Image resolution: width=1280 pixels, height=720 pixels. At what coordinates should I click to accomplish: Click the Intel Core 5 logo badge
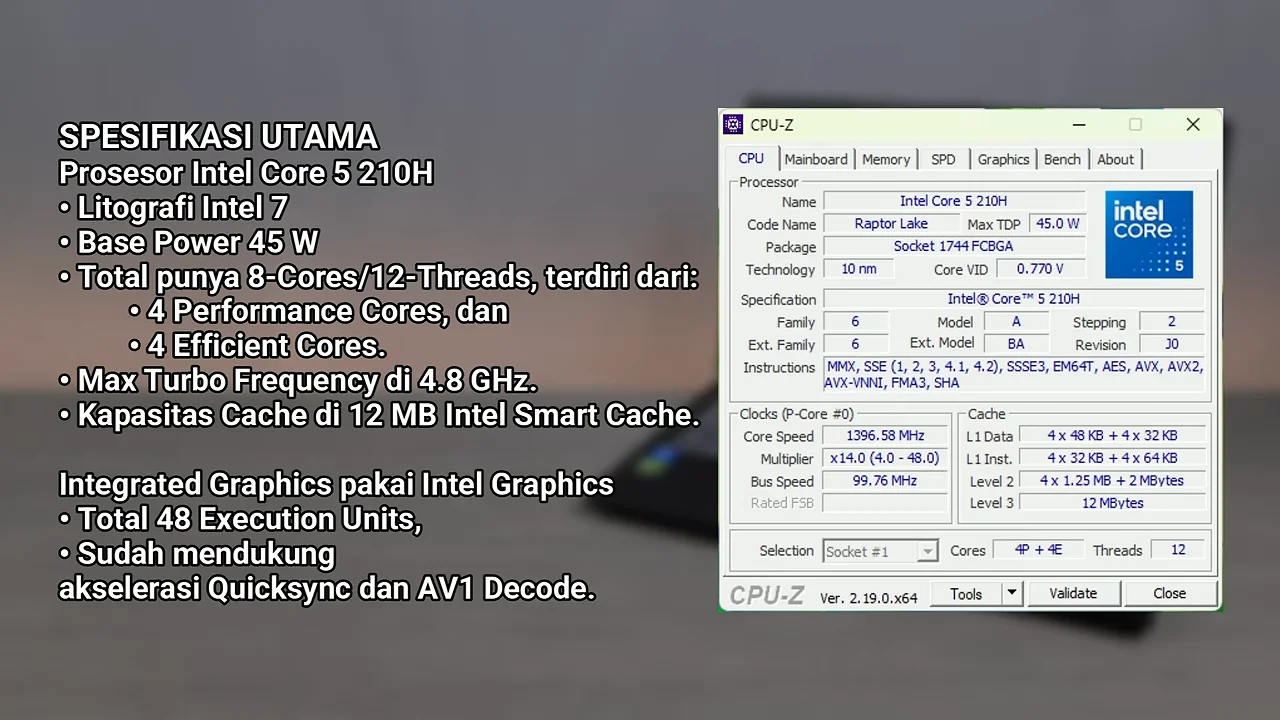pos(1149,234)
